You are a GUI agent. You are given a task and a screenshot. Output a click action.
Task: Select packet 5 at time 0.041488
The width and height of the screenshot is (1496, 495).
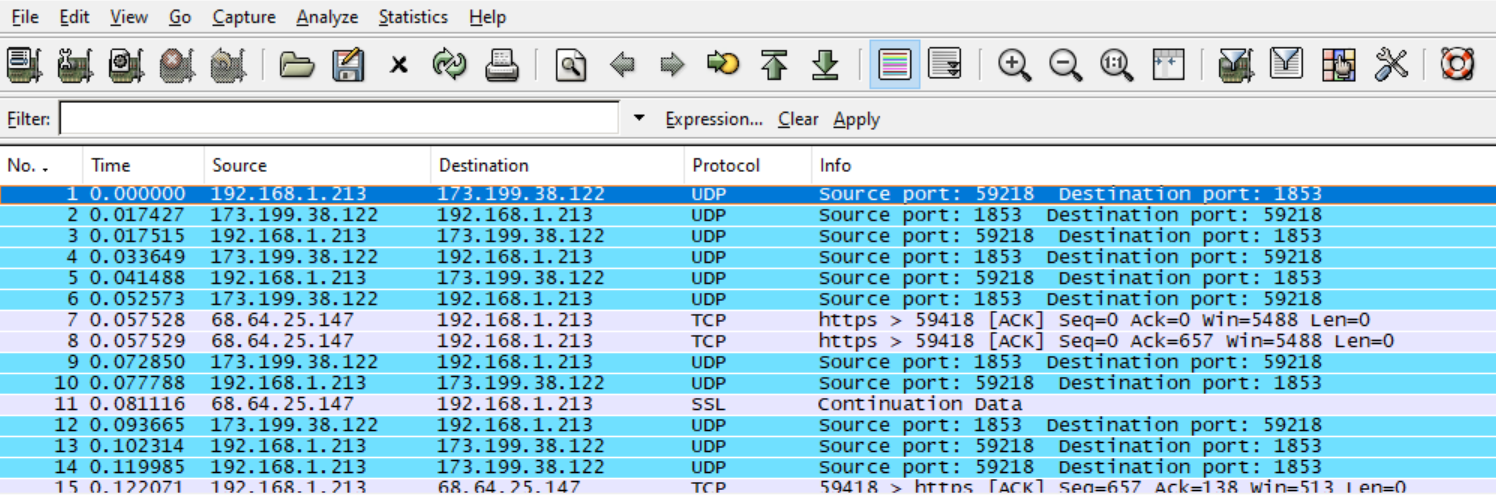tap(748, 278)
